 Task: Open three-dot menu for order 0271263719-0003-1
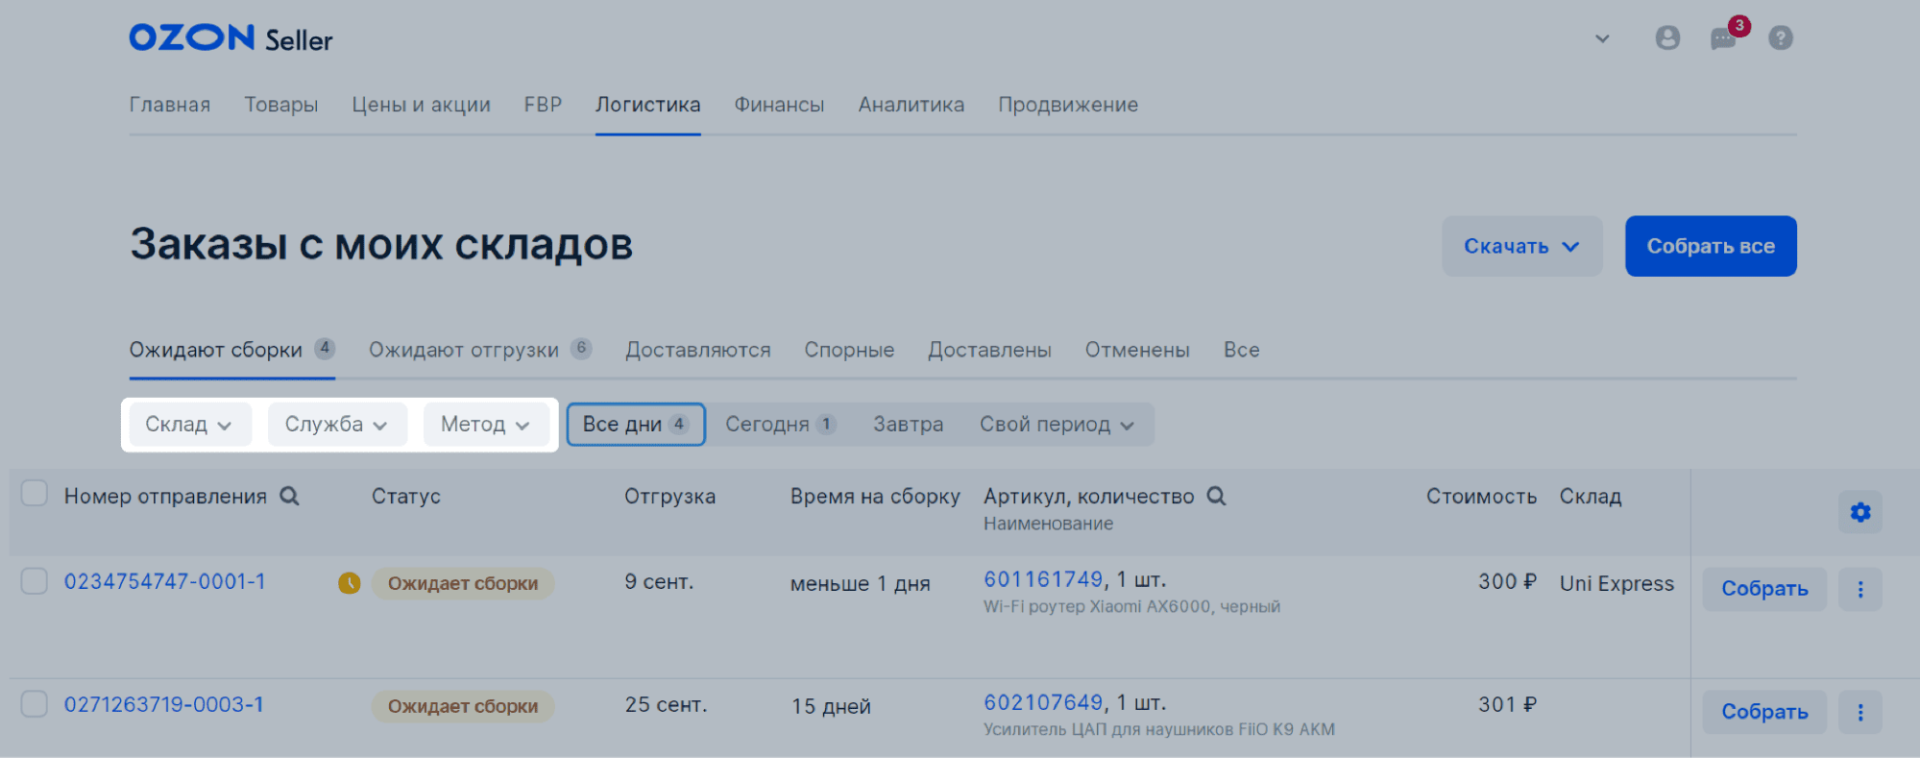[1860, 712]
